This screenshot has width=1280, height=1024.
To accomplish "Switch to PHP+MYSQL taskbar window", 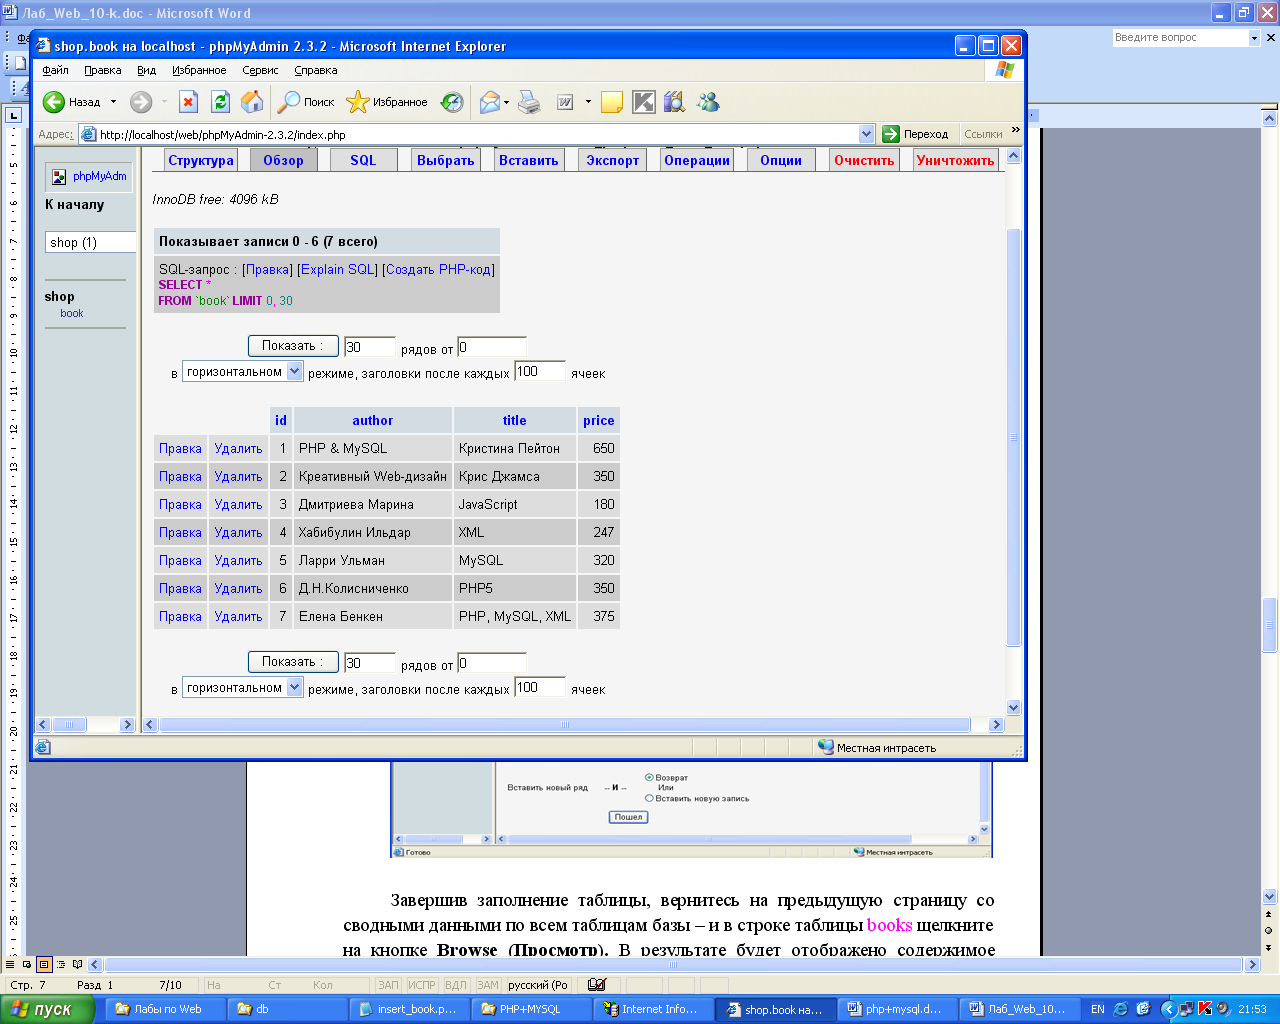I will click(x=530, y=1009).
